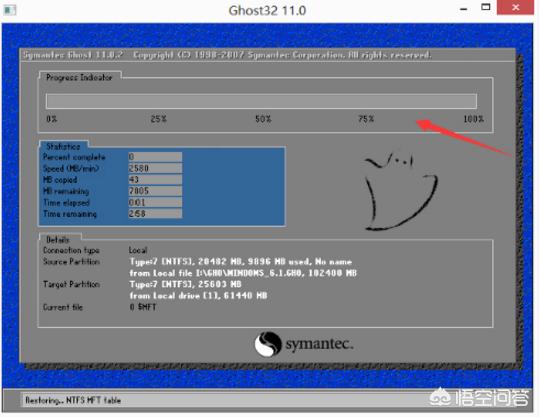Click the Current file label
Screen dimensions: 539x417
pyautogui.click(x=63, y=307)
